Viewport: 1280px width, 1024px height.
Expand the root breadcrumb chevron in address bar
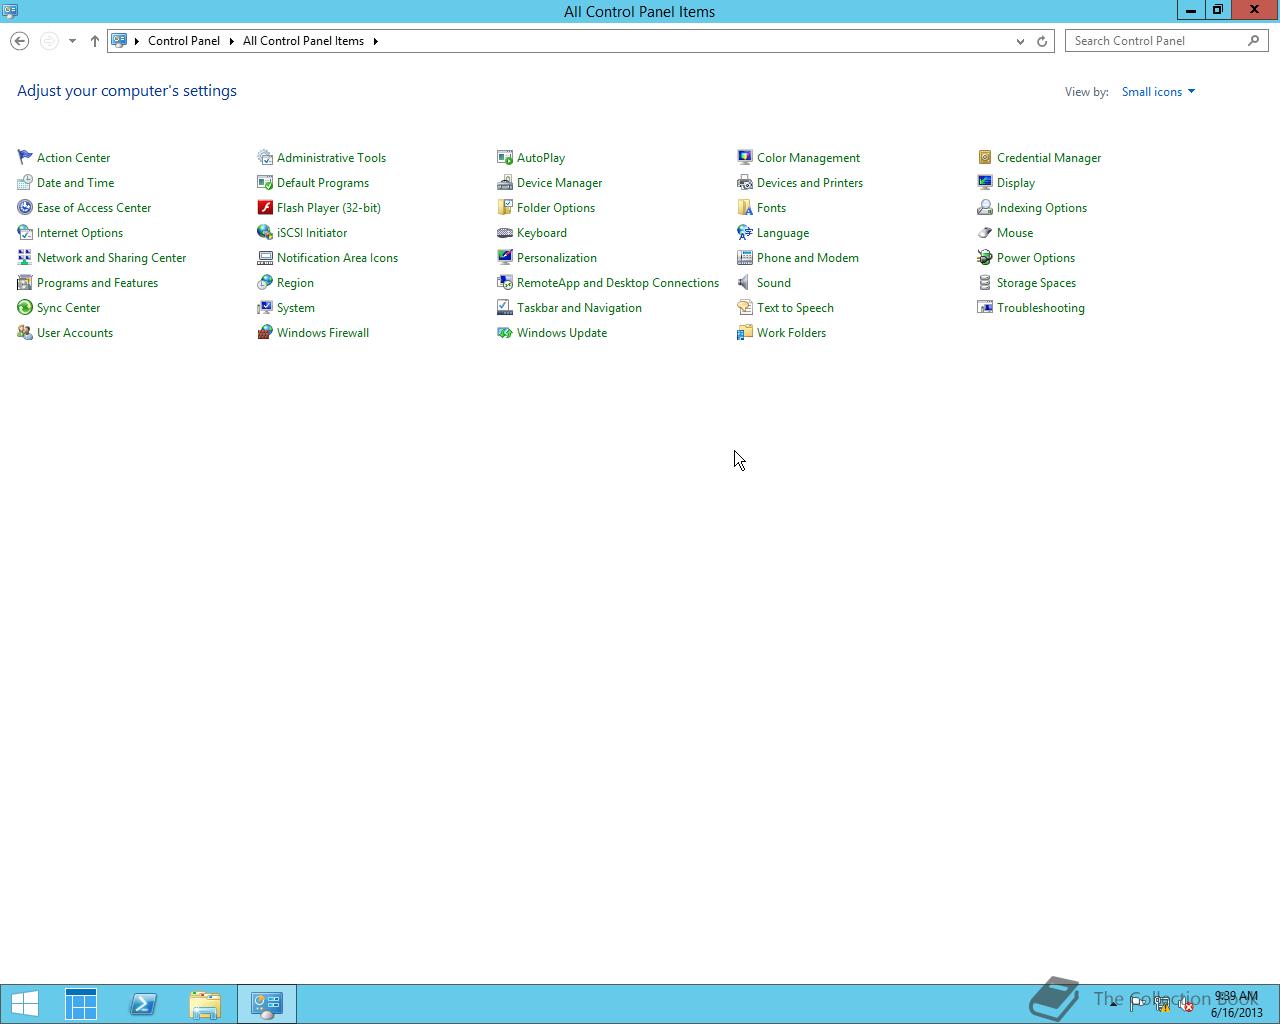pos(137,41)
